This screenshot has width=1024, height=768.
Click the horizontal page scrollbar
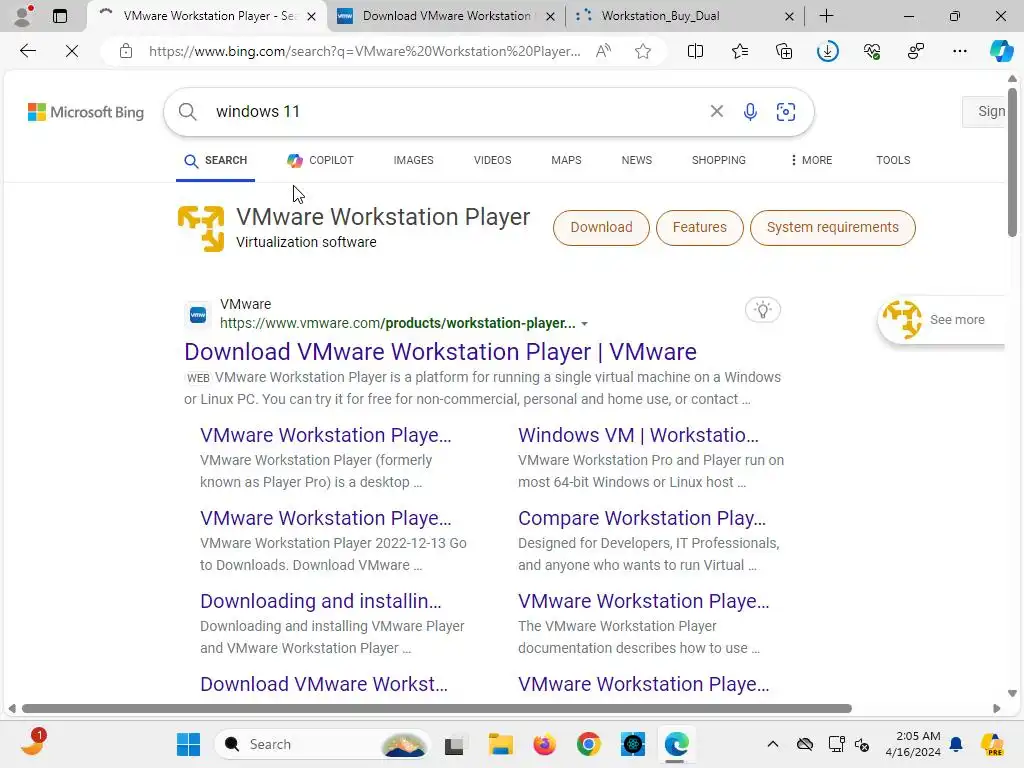[436, 709]
